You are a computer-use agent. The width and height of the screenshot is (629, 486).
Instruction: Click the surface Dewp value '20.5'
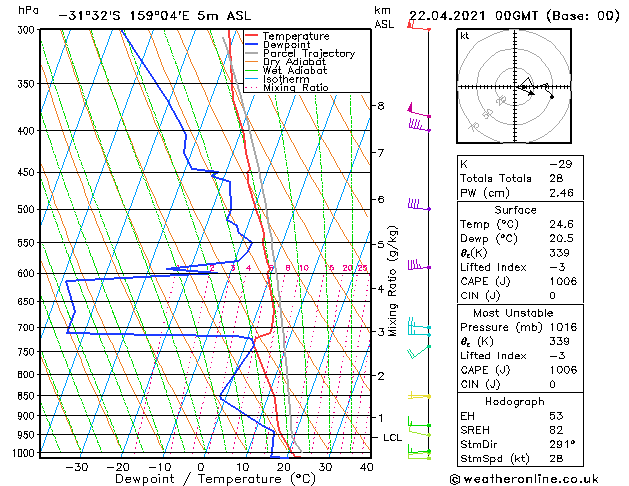[561, 239]
